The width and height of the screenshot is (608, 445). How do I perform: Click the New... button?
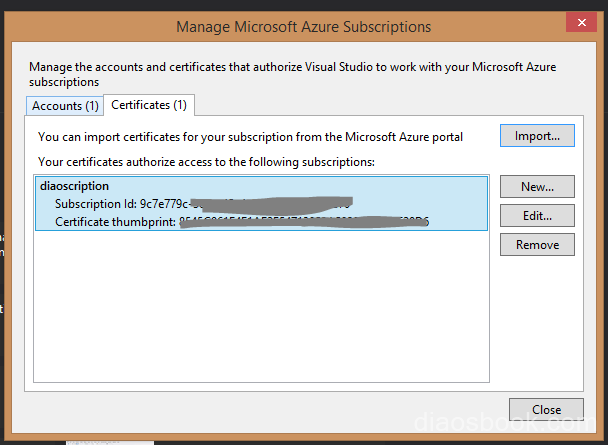(537, 186)
